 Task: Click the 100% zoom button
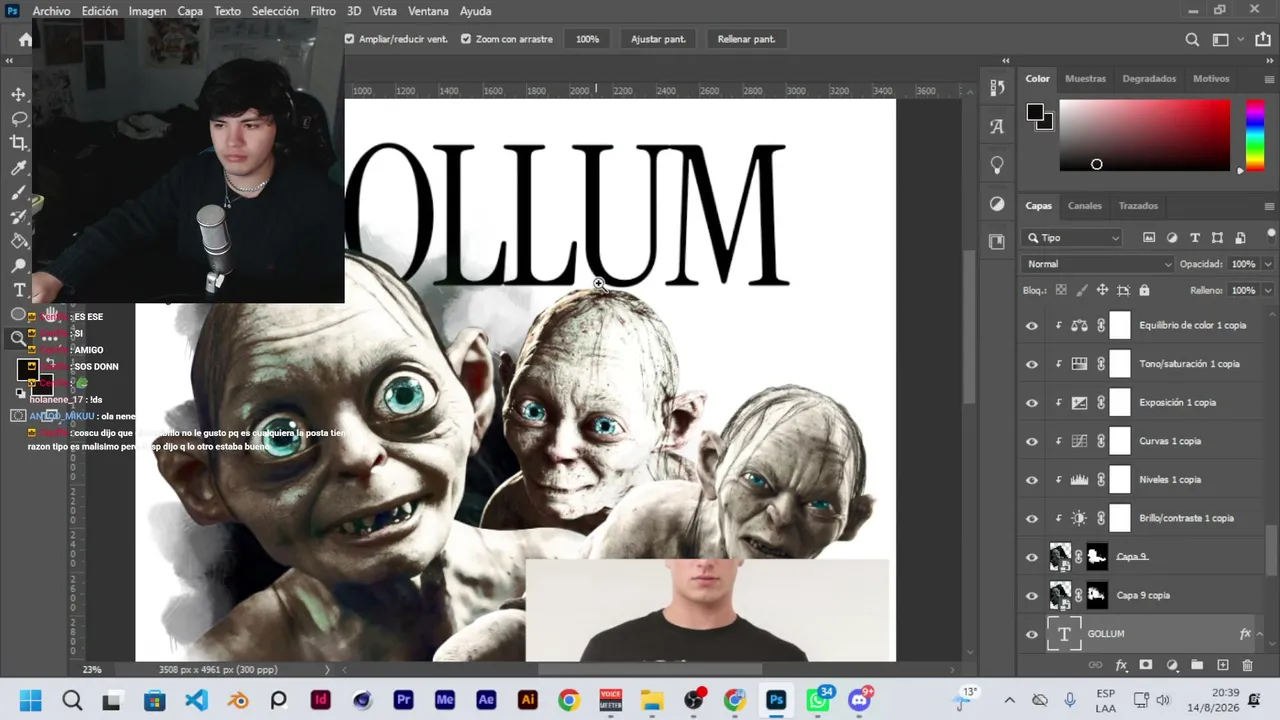click(x=587, y=39)
